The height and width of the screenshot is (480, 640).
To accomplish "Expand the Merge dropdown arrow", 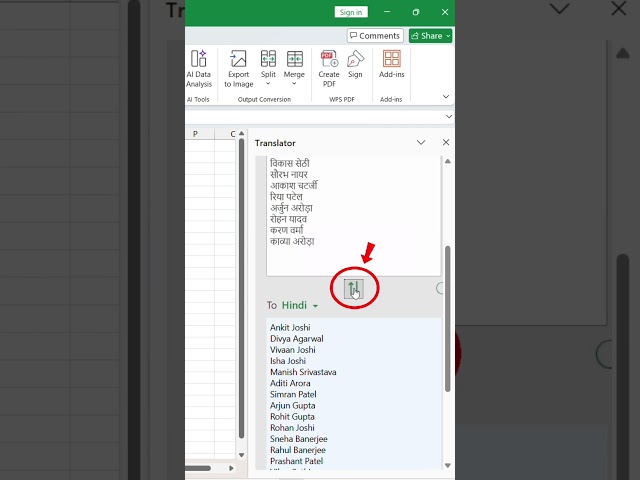I will coord(294,84).
